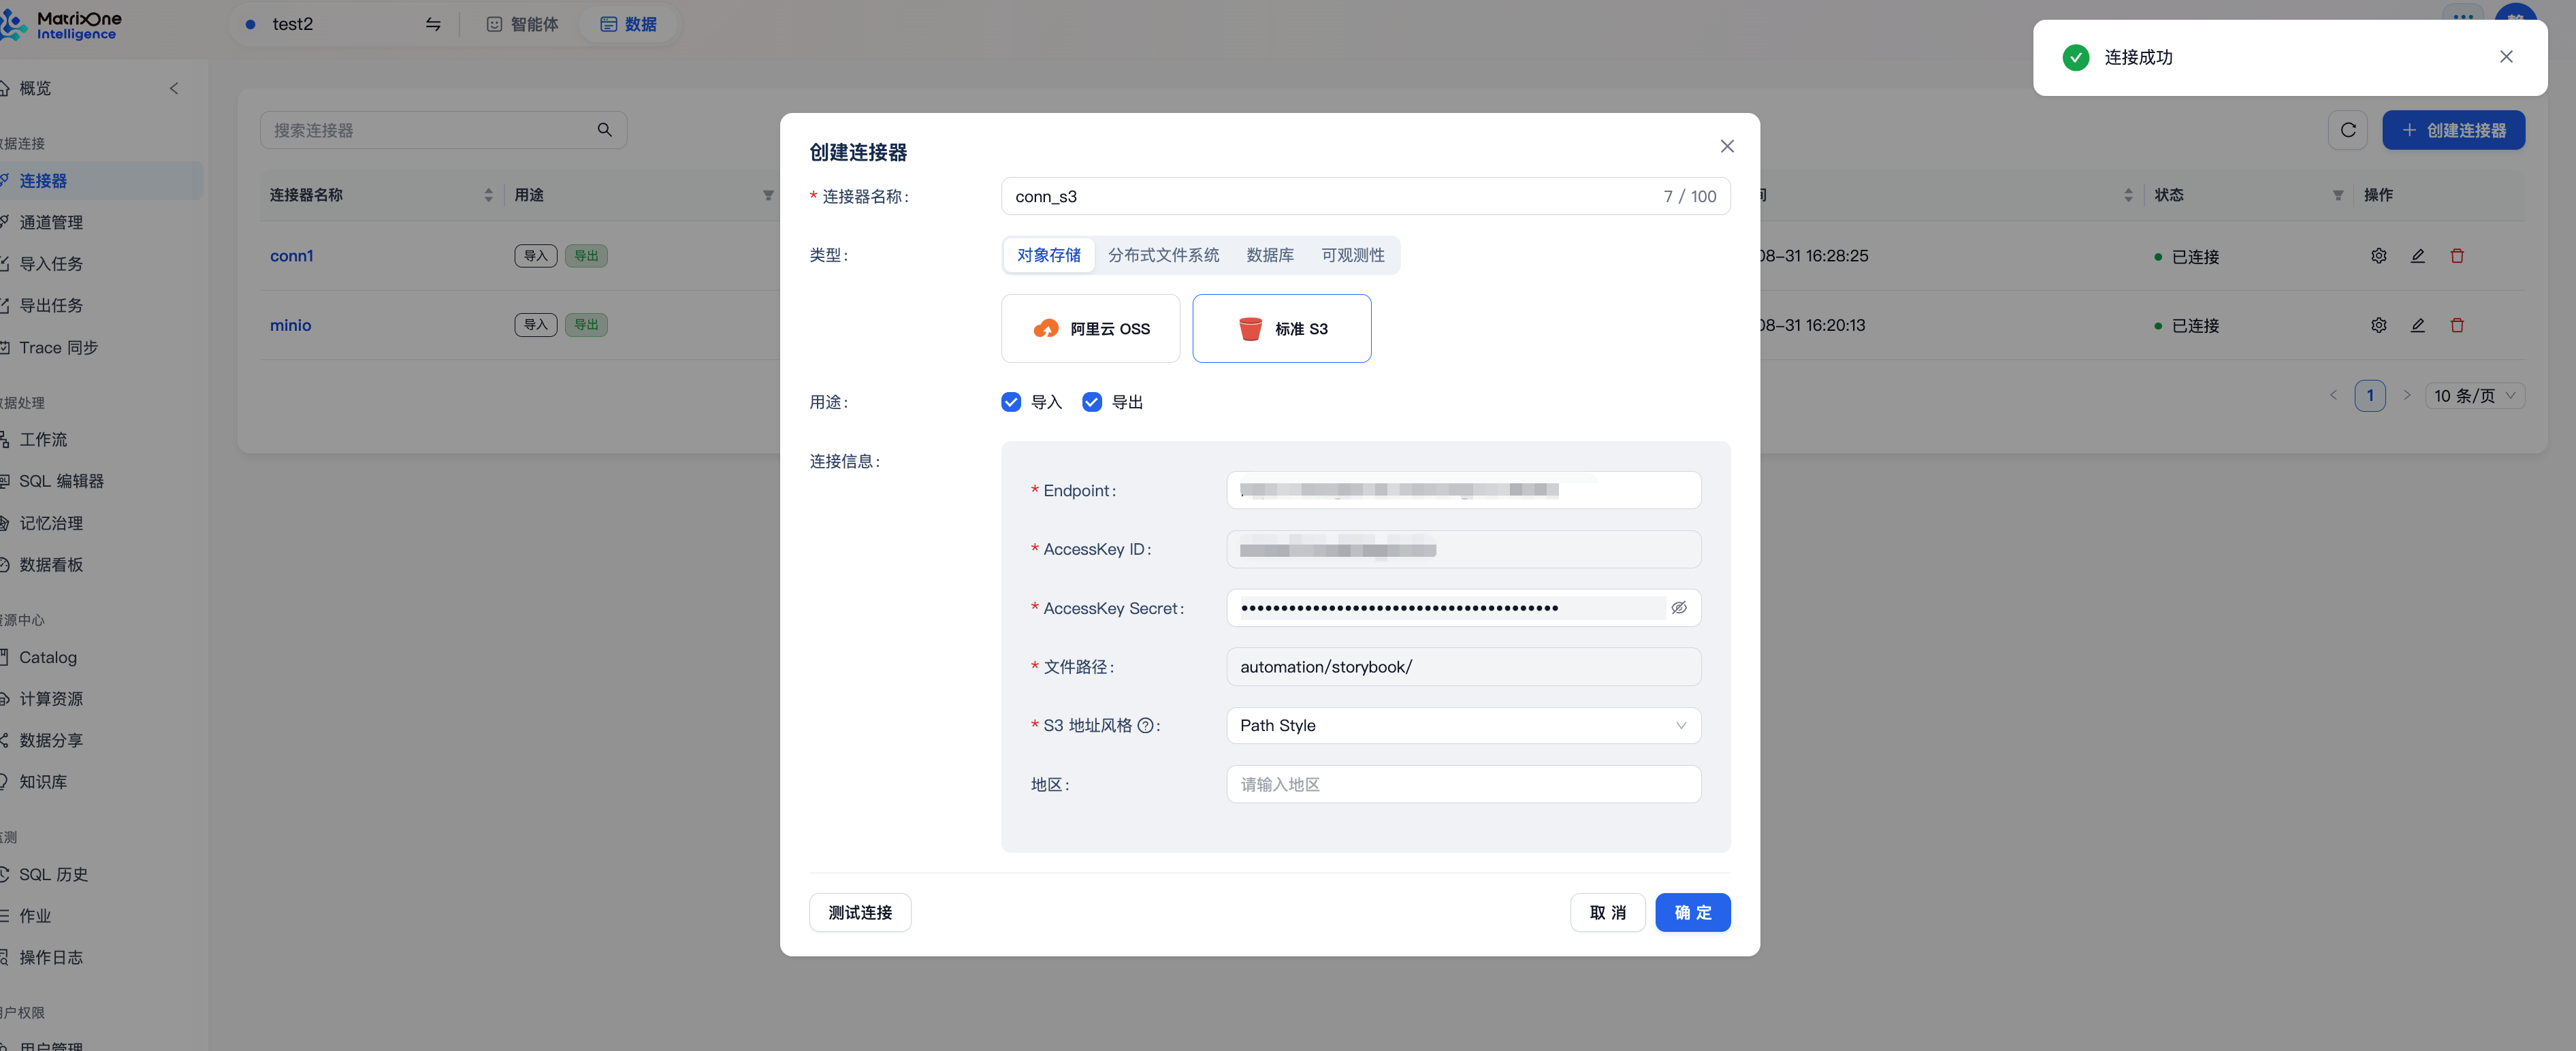Open 概览 in the sidebar

[35, 88]
